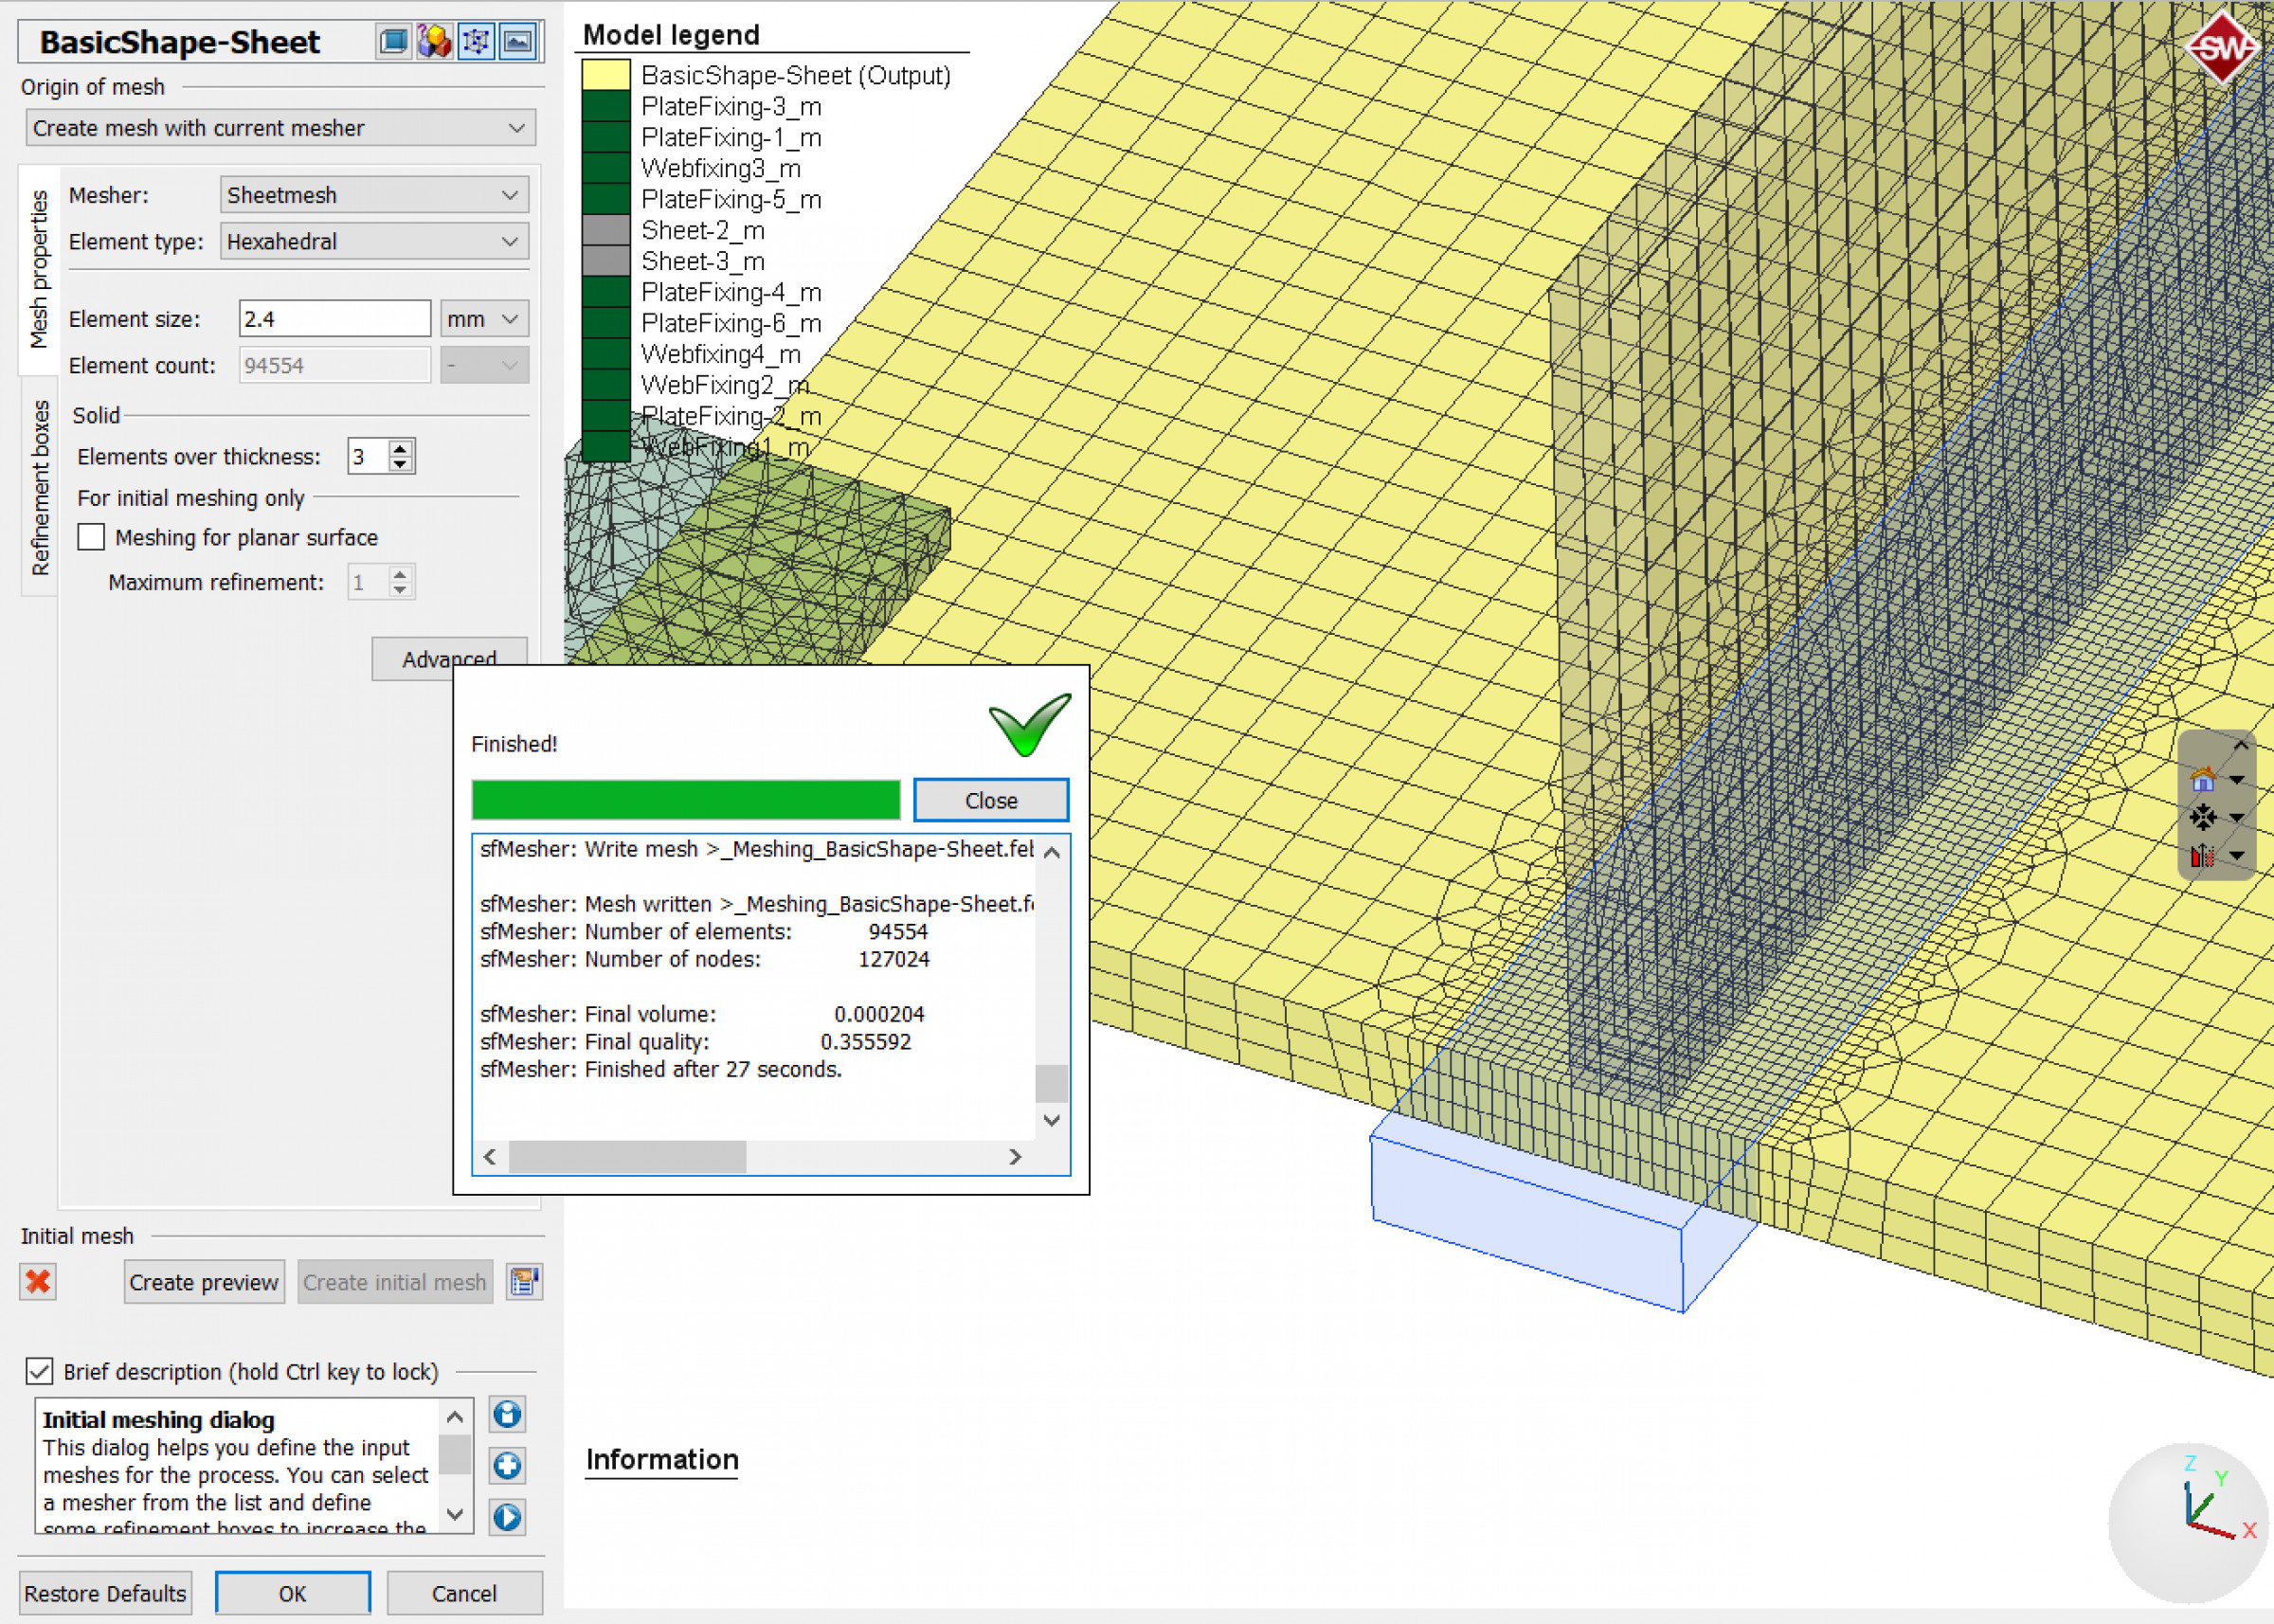This screenshot has height=1624, width=2274.
Task: Click the Create preview button
Action: (204, 1282)
